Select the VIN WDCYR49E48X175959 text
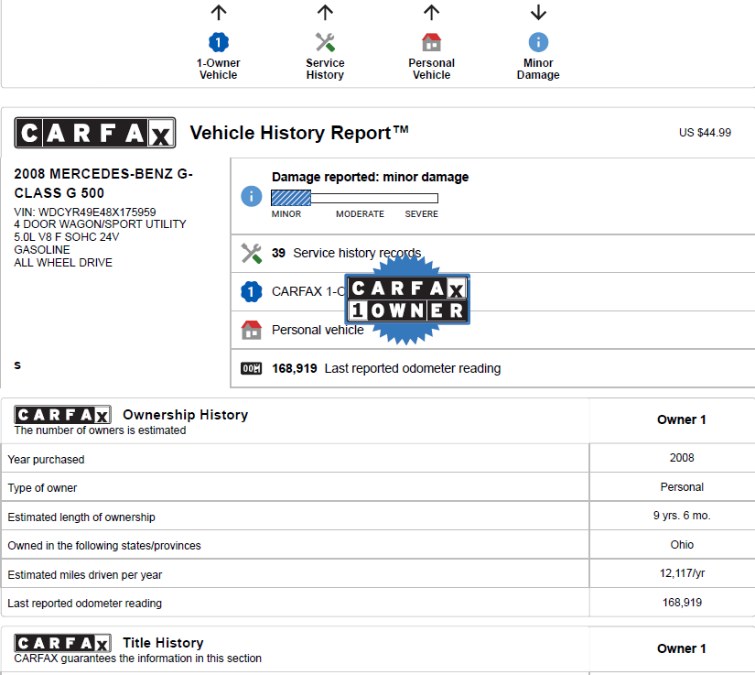 click(85, 212)
